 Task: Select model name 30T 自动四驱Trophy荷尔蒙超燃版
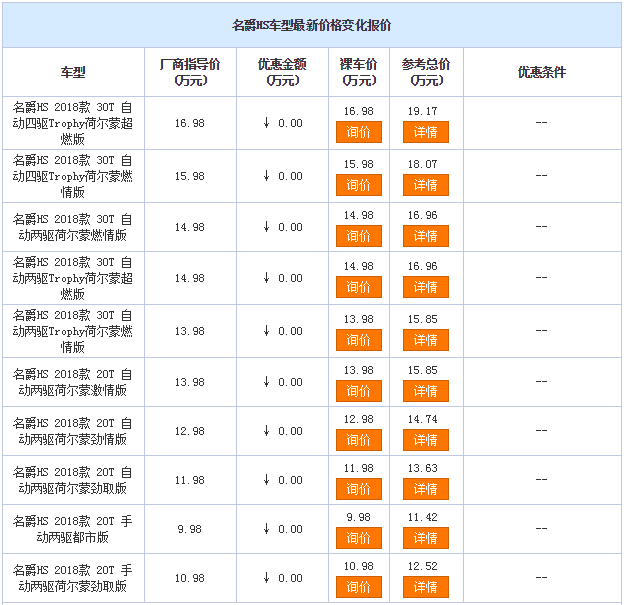coord(73,123)
